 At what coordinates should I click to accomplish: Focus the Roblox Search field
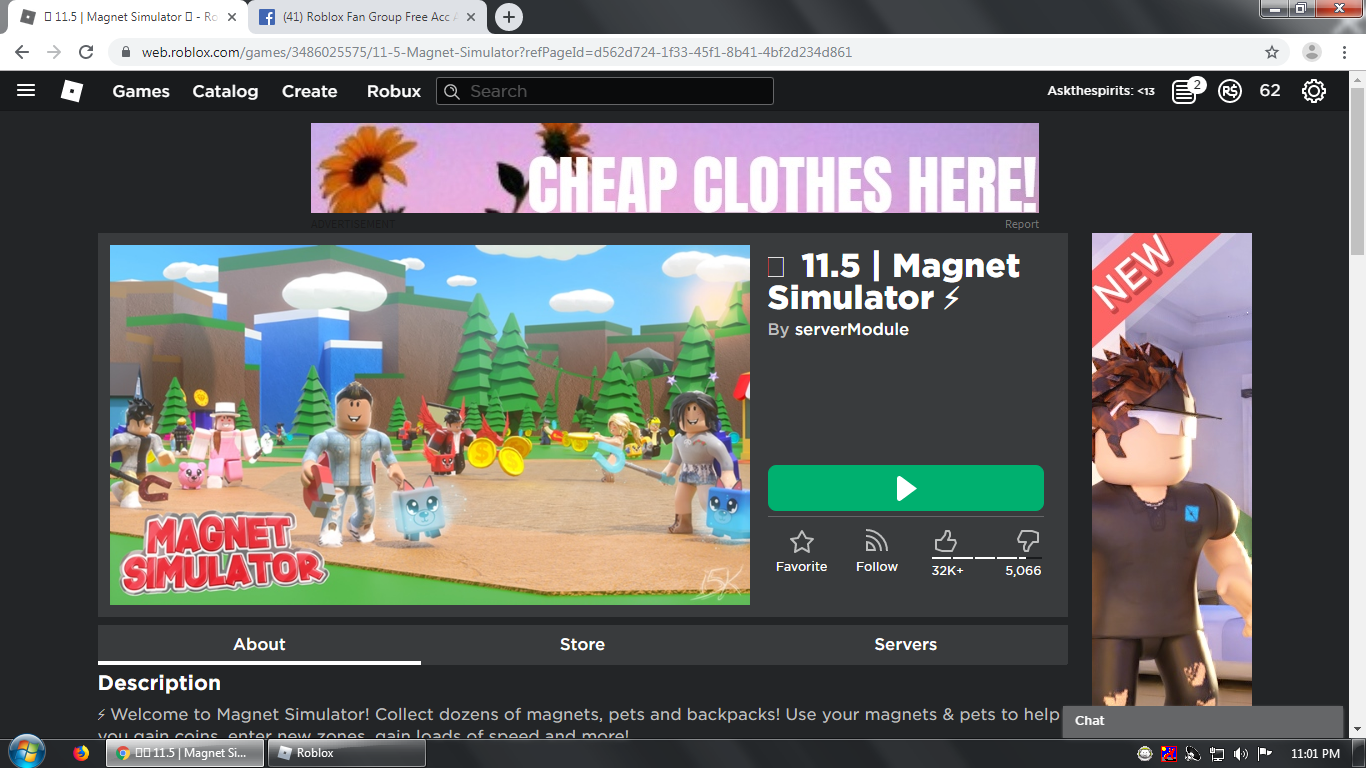pos(605,91)
